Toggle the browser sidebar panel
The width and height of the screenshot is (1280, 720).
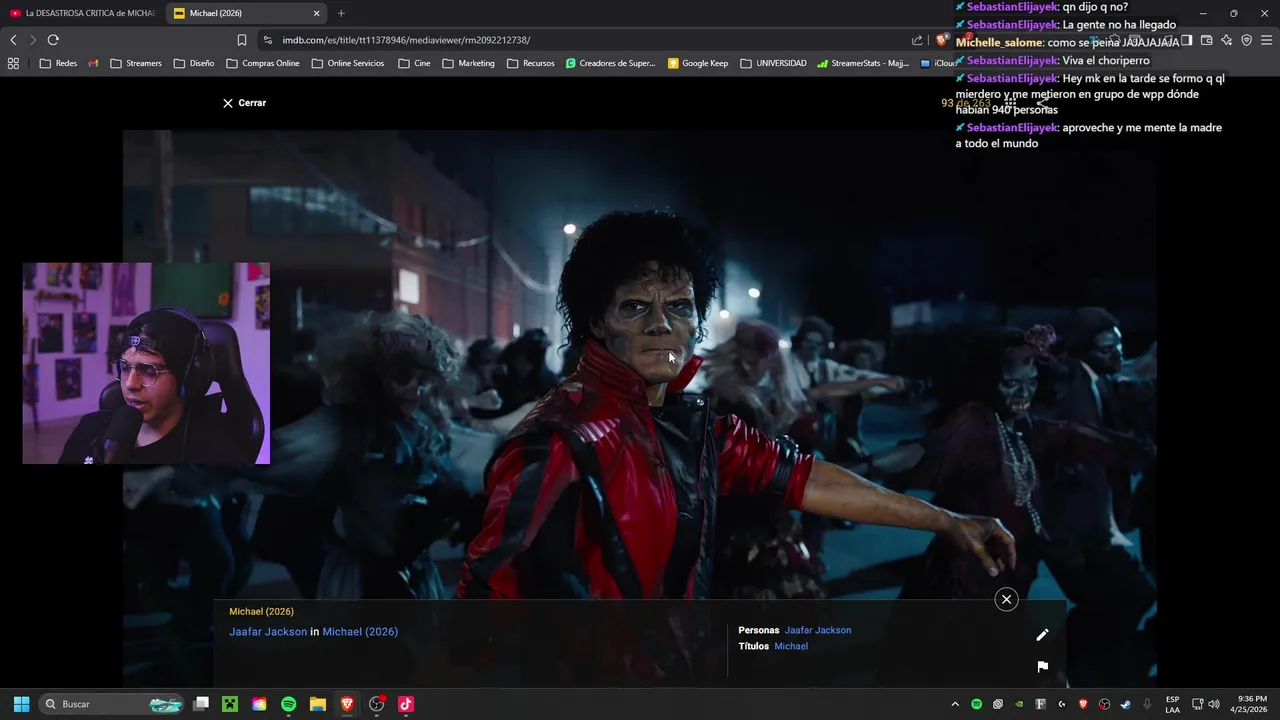coord(1186,40)
